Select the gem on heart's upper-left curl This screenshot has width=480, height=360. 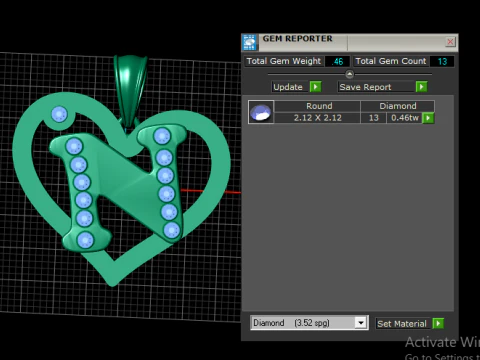point(59,114)
